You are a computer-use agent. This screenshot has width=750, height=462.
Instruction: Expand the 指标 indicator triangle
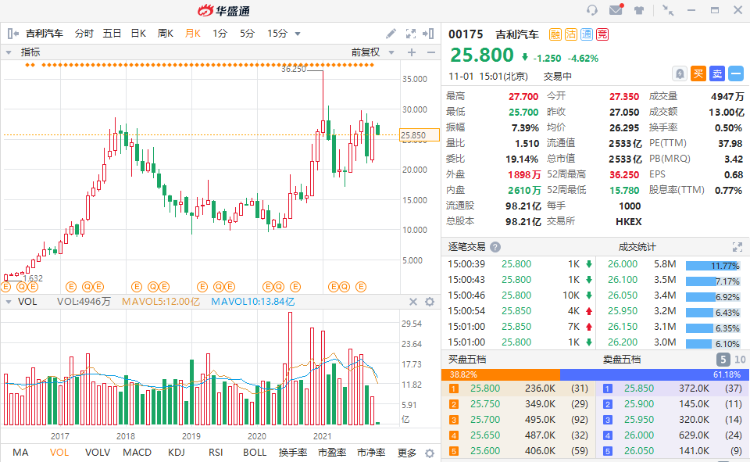point(8,53)
